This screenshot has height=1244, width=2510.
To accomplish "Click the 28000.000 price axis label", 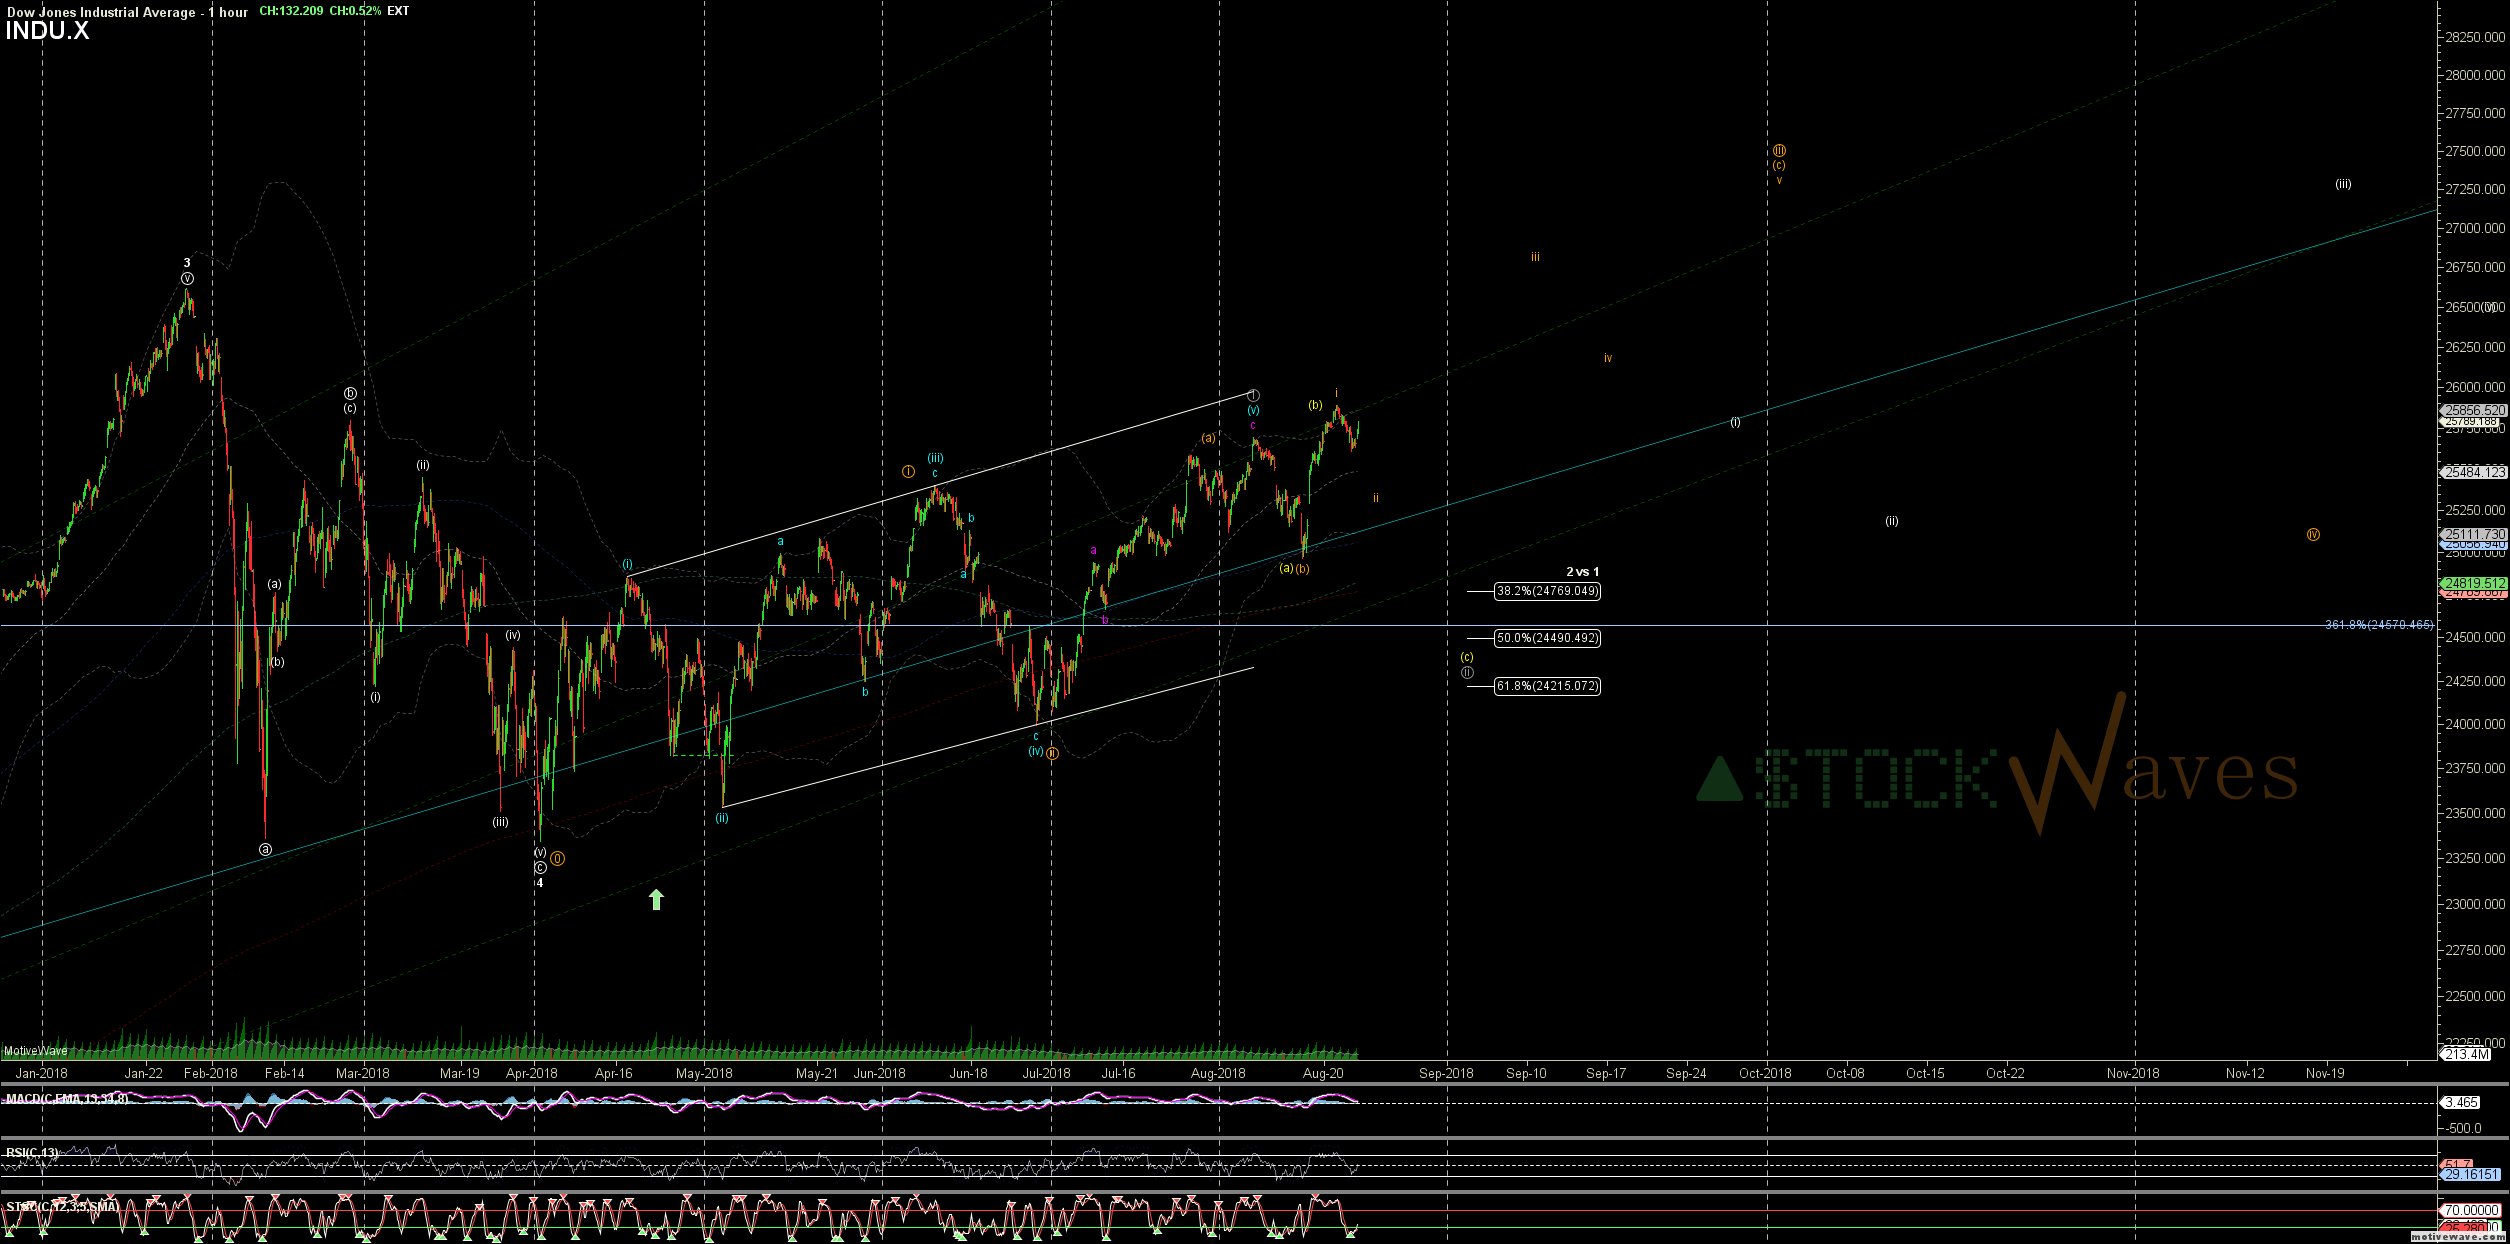I will pos(2476,75).
